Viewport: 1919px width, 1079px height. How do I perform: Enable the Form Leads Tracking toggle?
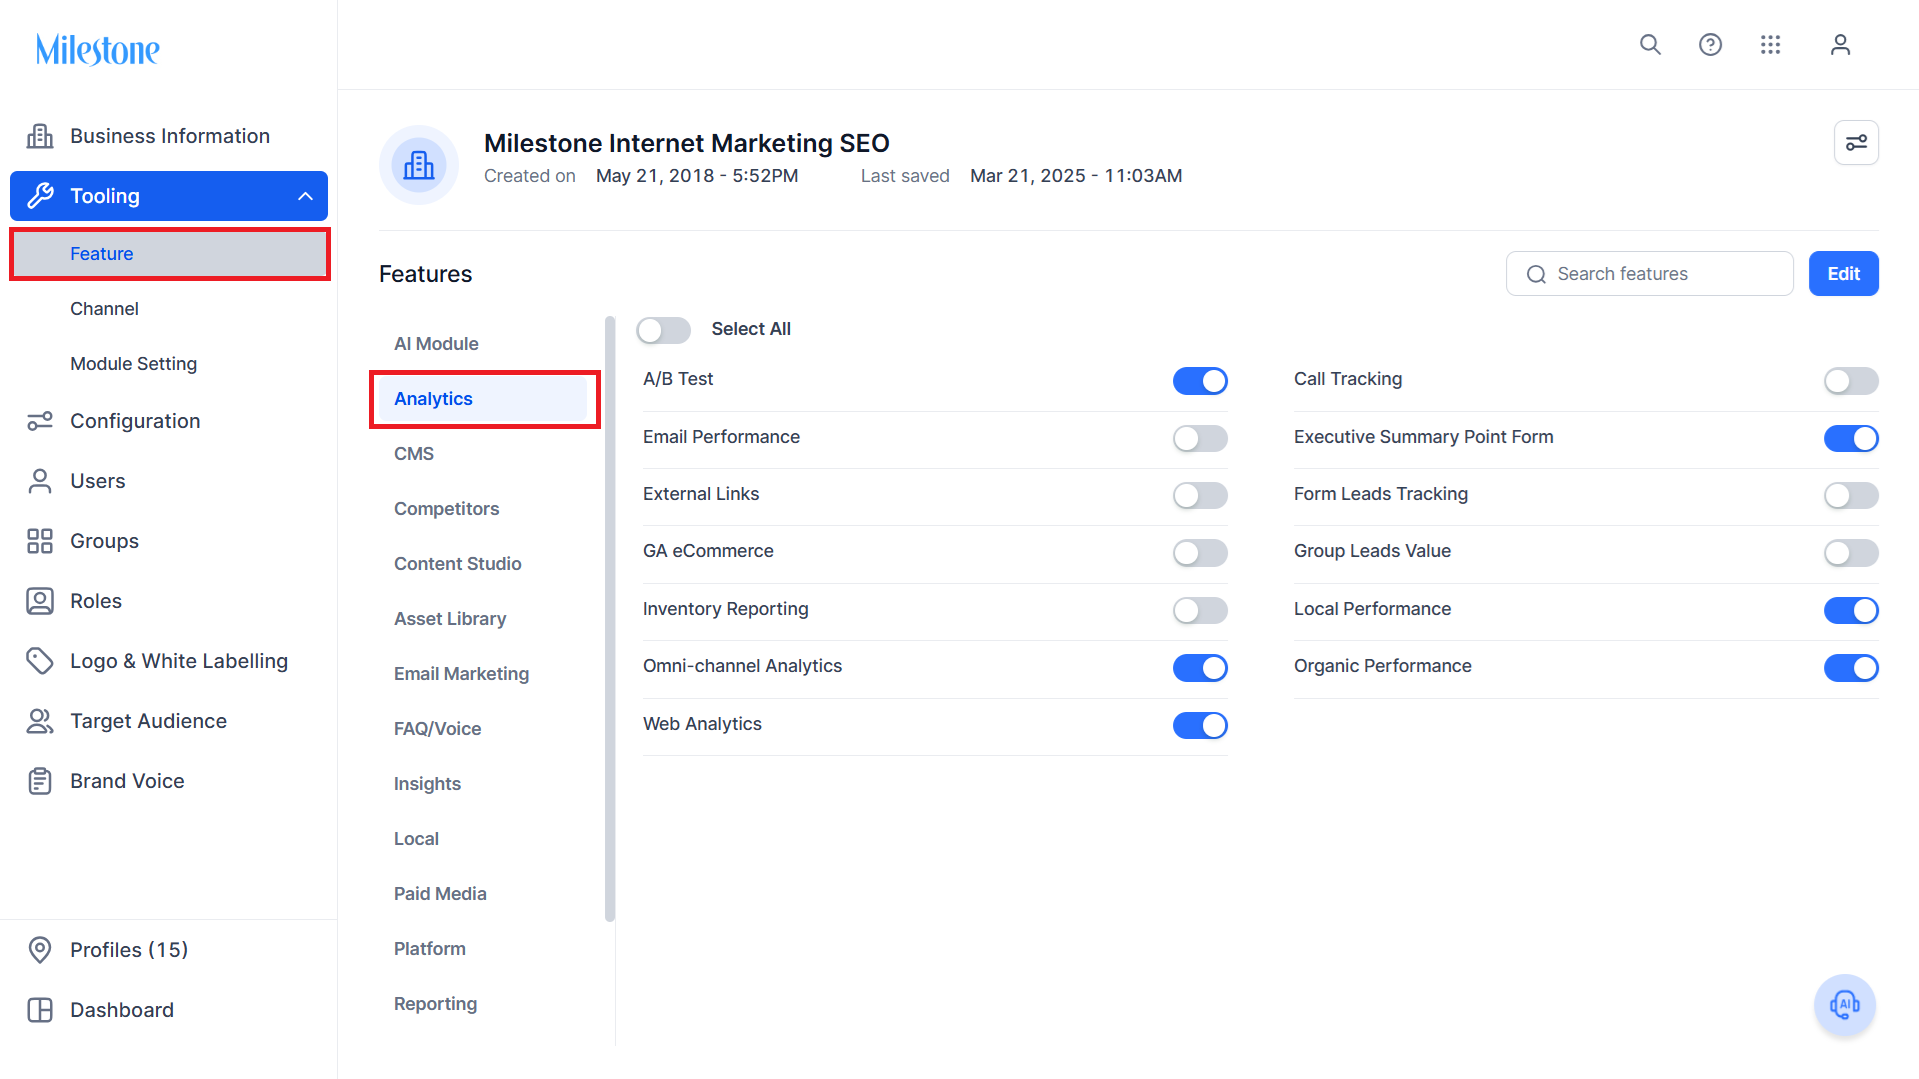(x=1851, y=496)
